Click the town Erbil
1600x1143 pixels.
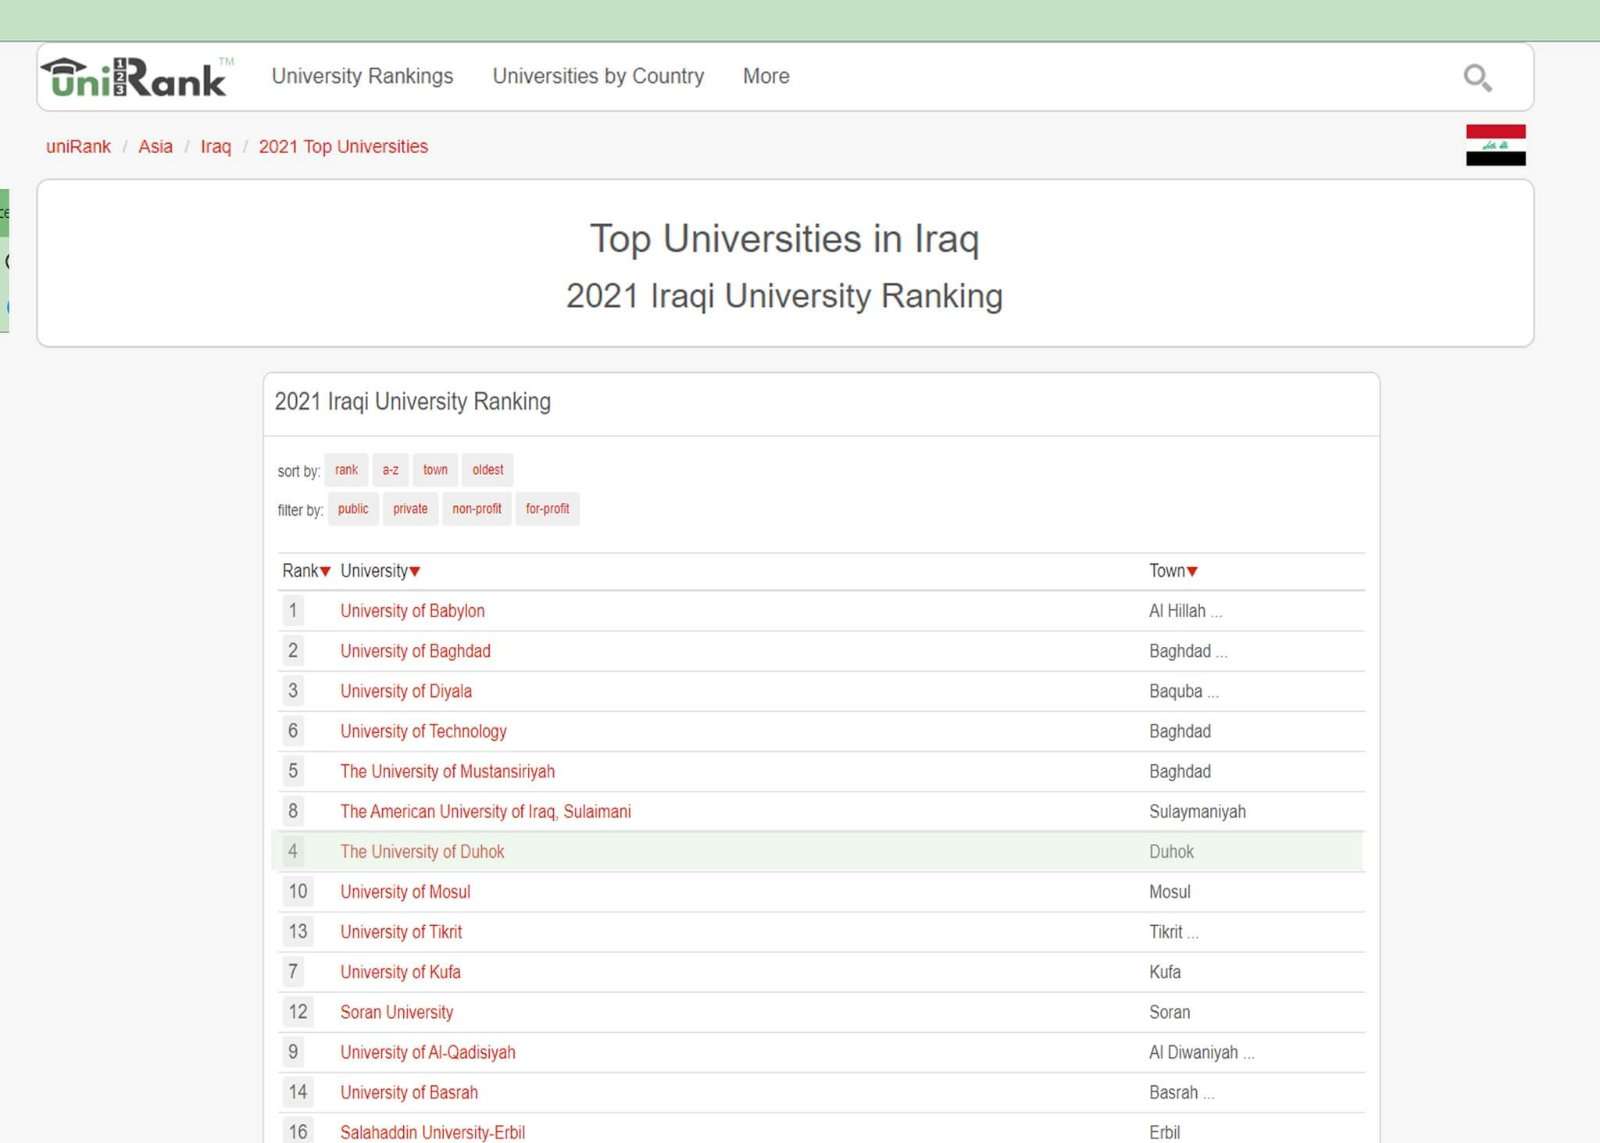[x=1164, y=1132]
